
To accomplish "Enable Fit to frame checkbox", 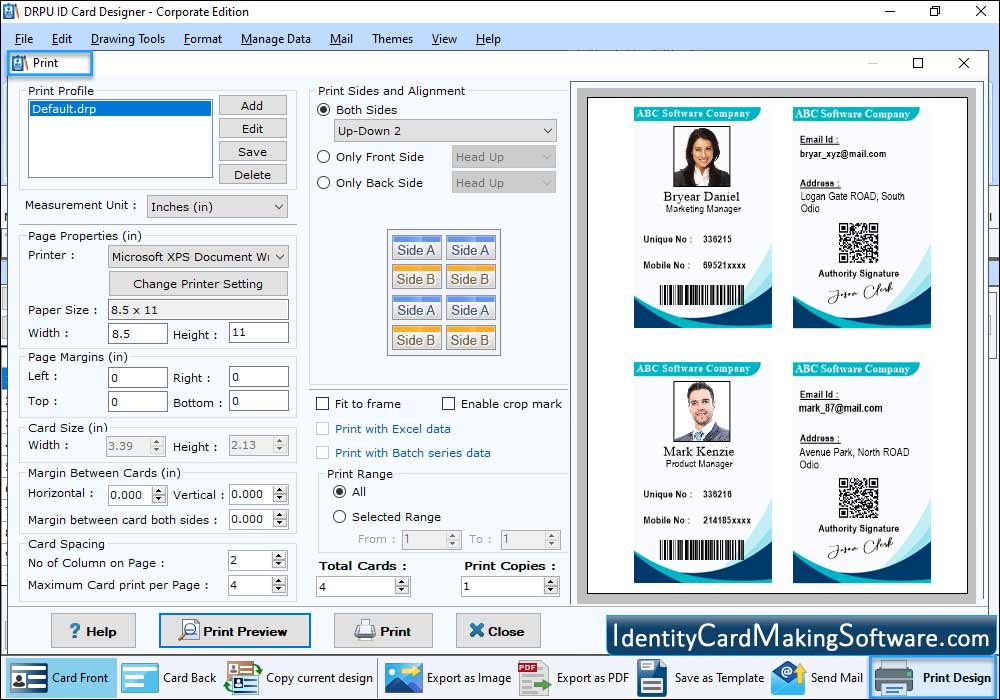I will pyautogui.click(x=323, y=404).
